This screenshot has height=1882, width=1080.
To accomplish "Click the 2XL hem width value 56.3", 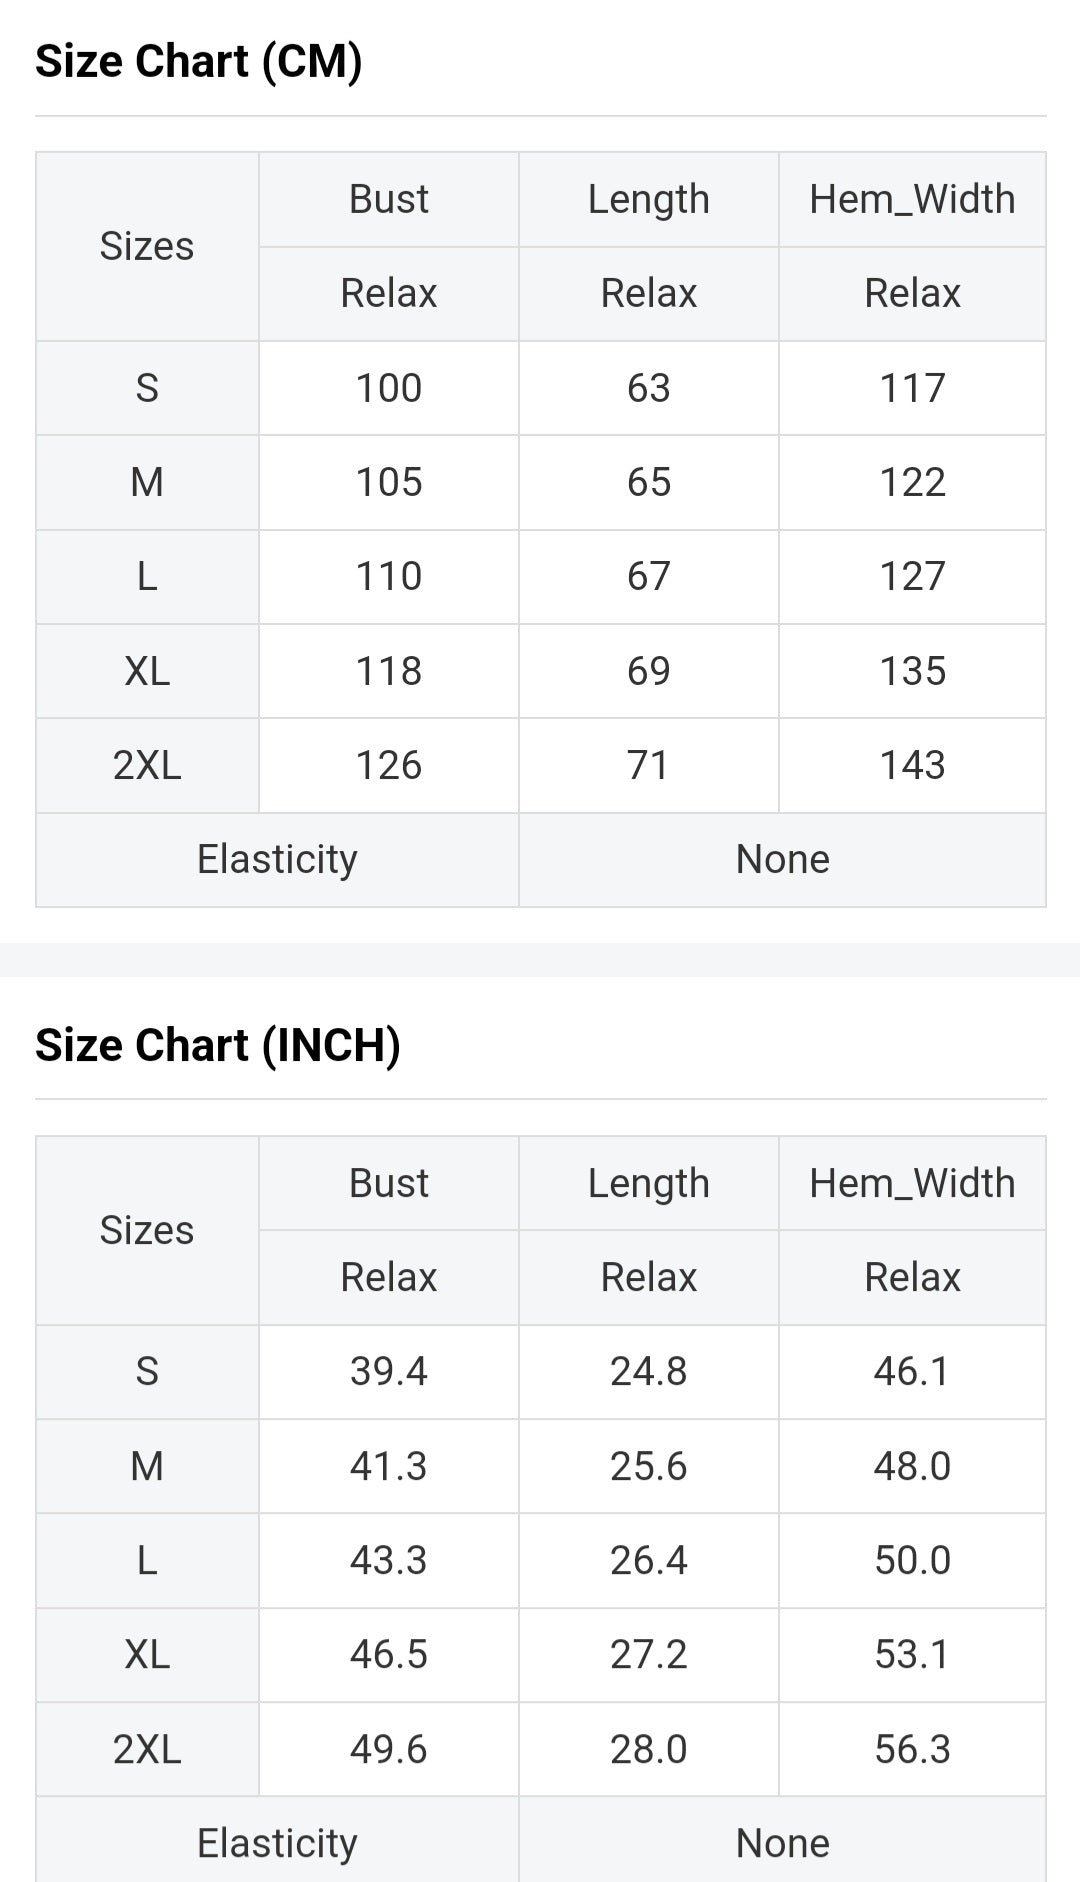I will [912, 1749].
